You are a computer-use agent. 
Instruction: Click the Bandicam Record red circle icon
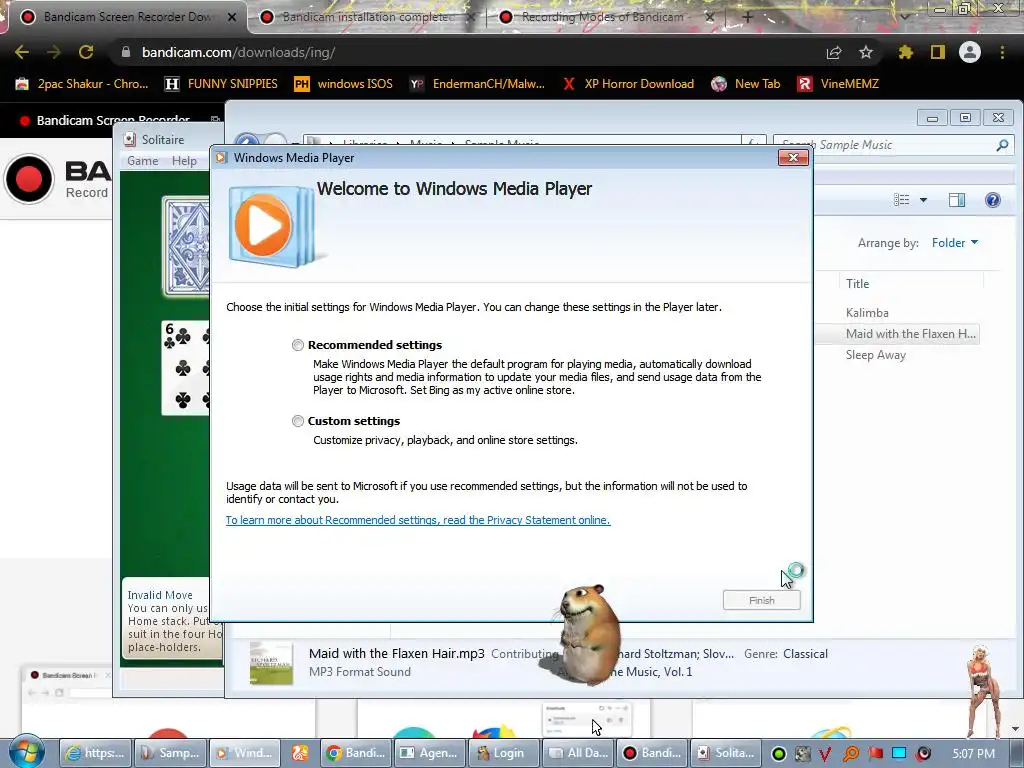[29, 179]
